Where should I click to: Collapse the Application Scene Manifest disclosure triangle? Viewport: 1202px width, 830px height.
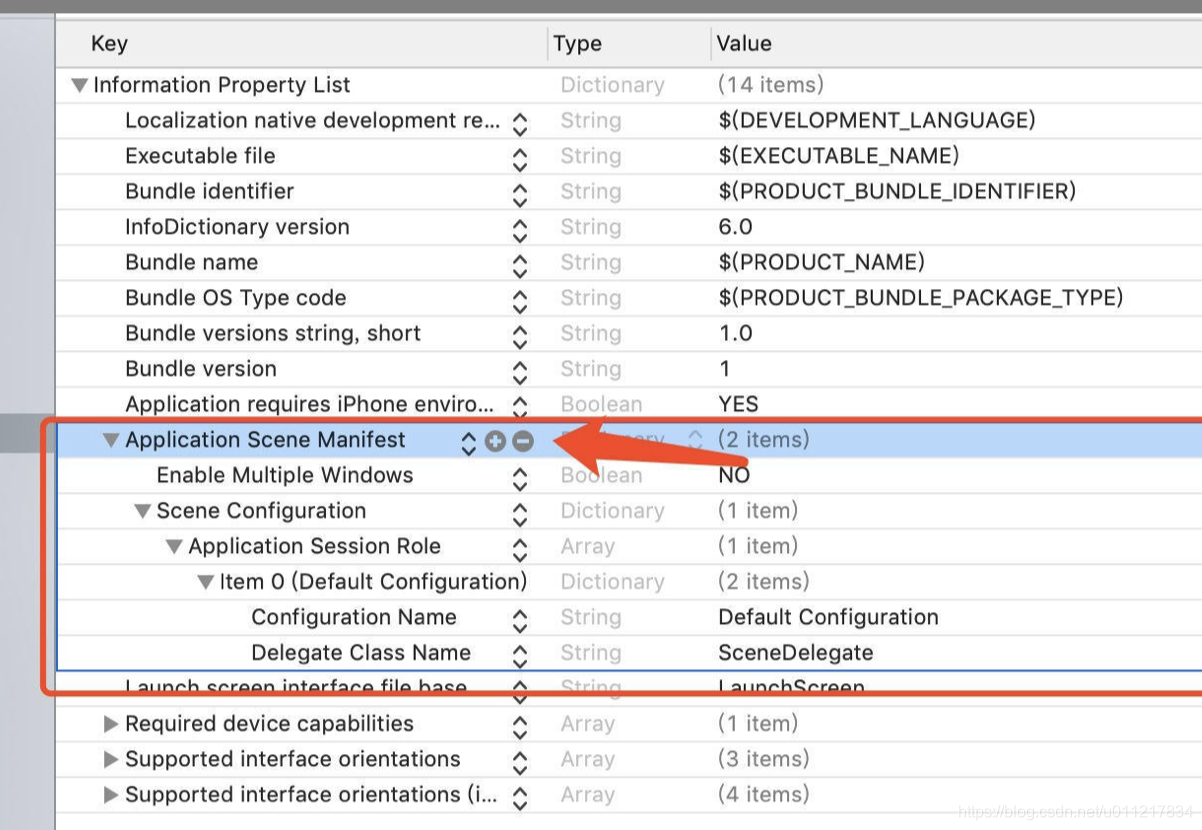(112, 440)
